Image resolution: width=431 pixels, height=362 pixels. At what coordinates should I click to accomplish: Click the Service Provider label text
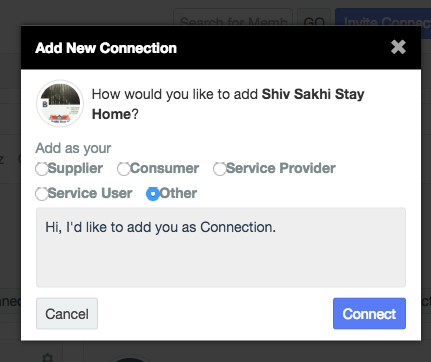pyautogui.click(x=281, y=168)
